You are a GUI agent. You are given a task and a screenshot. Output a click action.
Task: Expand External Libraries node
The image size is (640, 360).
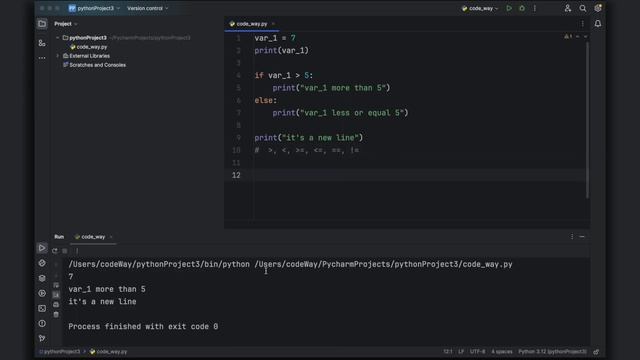[x=58, y=56]
